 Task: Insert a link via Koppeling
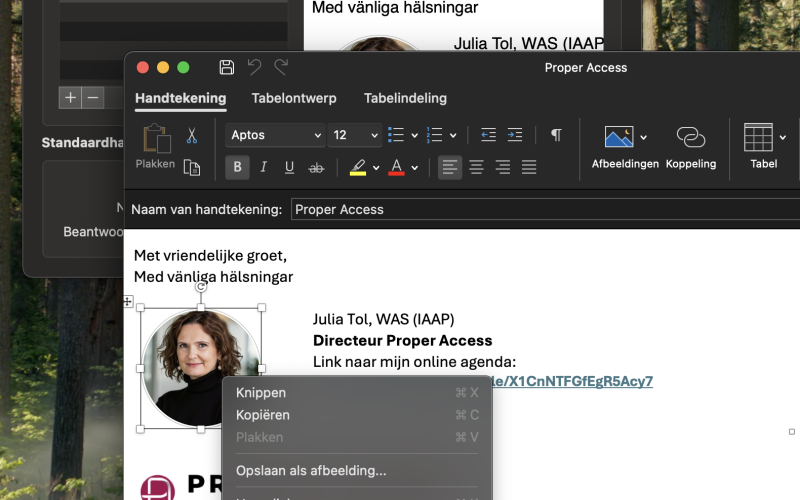tap(691, 146)
